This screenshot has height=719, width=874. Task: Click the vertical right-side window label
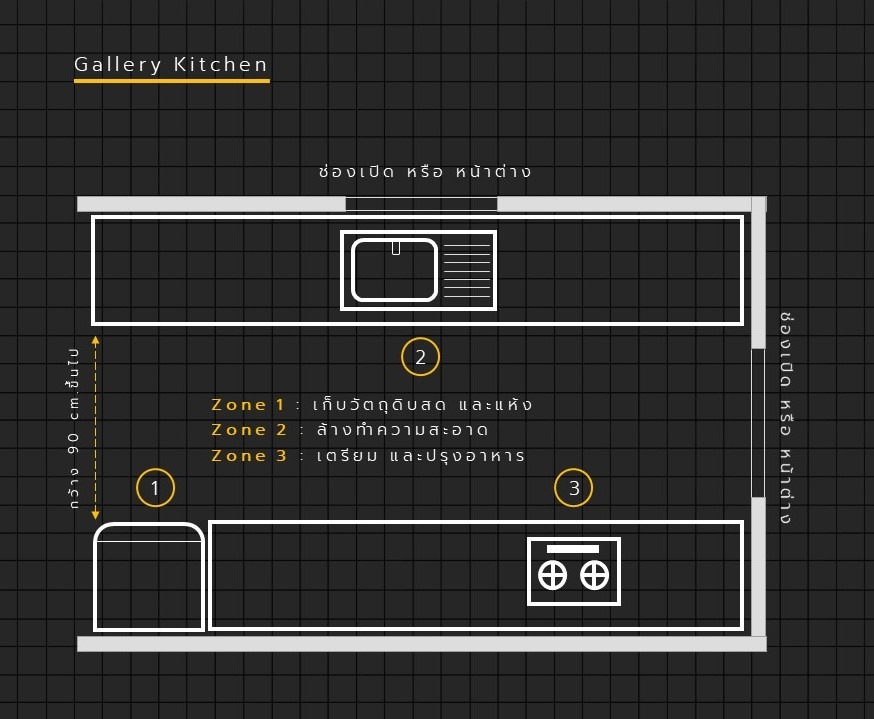click(786, 418)
